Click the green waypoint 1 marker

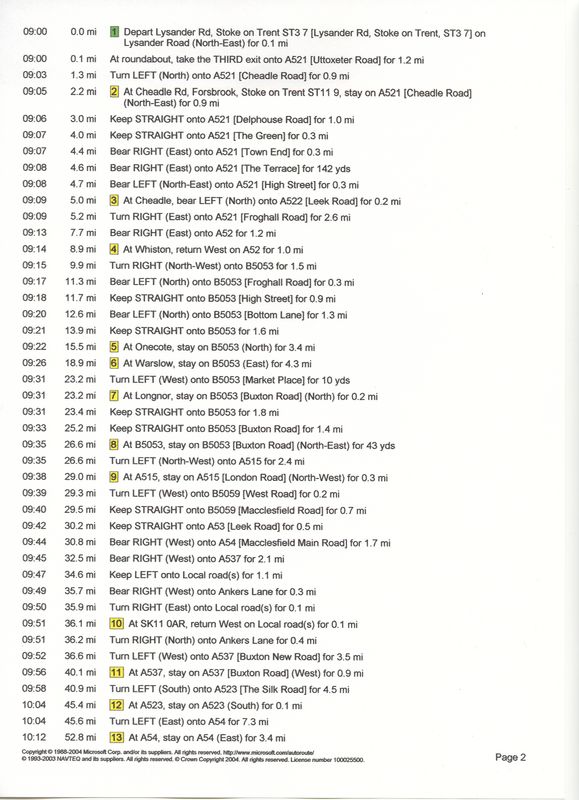[x=114, y=33]
